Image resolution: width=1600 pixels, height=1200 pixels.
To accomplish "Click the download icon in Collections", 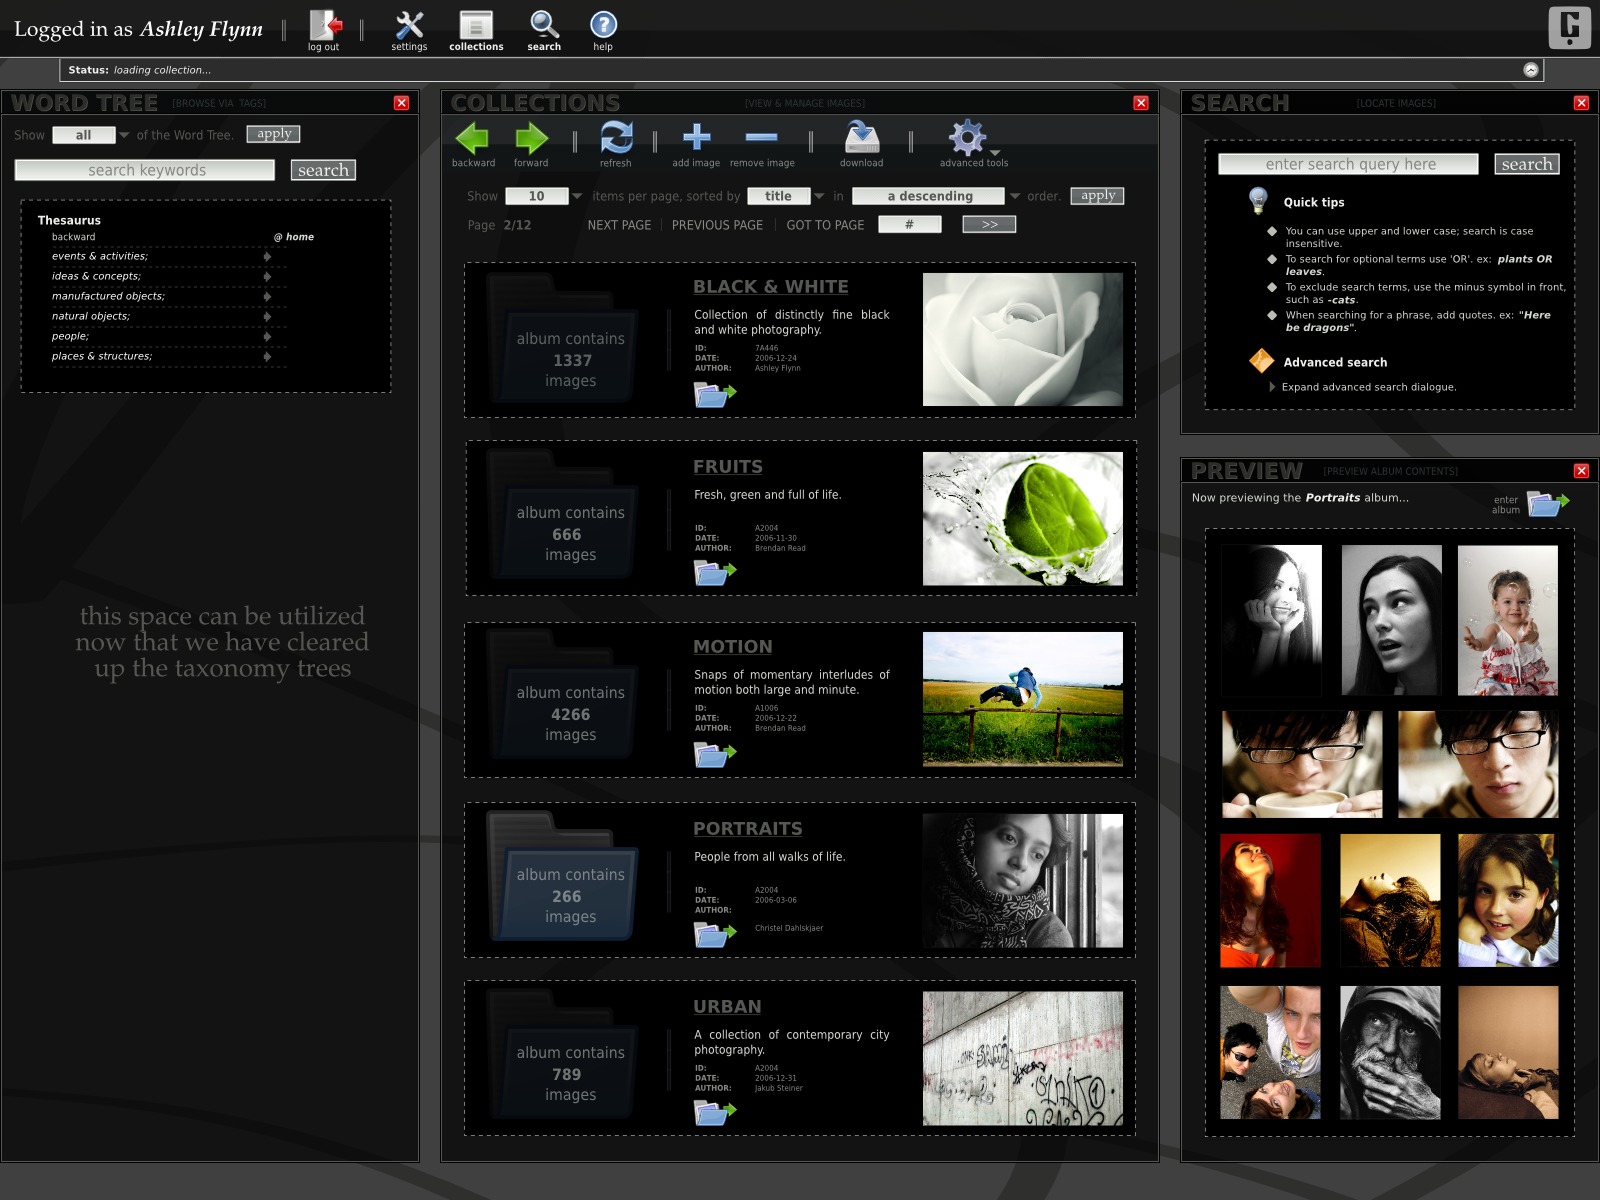I will [861, 137].
